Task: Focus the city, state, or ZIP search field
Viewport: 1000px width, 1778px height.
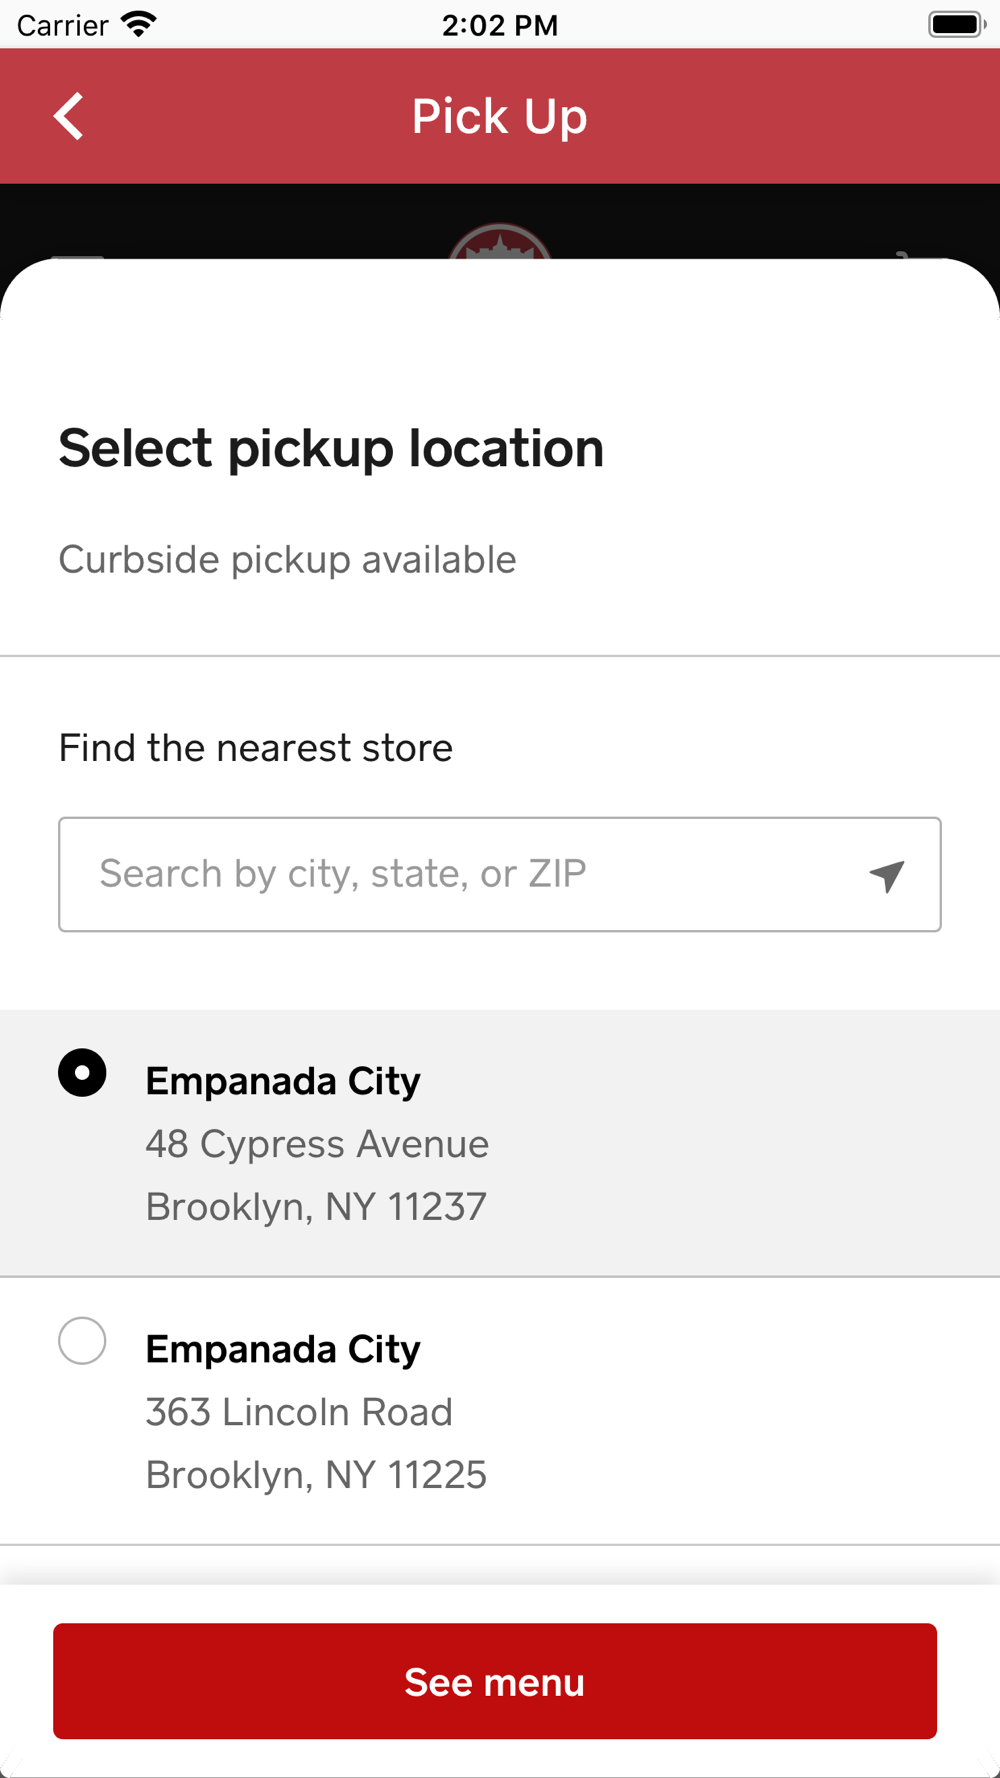Action: [460, 875]
